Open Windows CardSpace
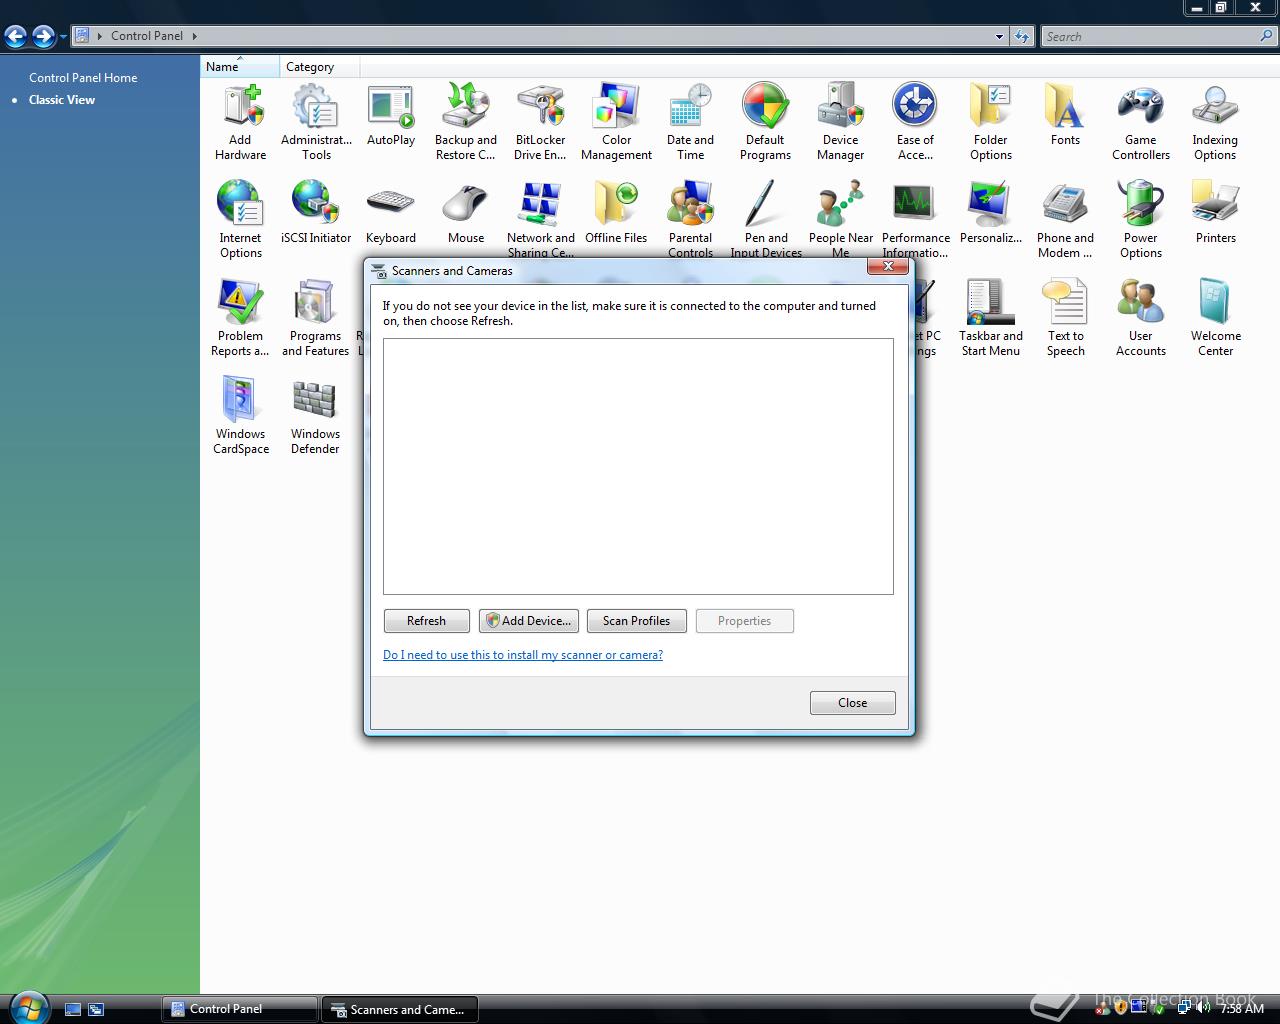Image resolution: width=1280 pixels, height=1024 pixels. coord(240,416)
